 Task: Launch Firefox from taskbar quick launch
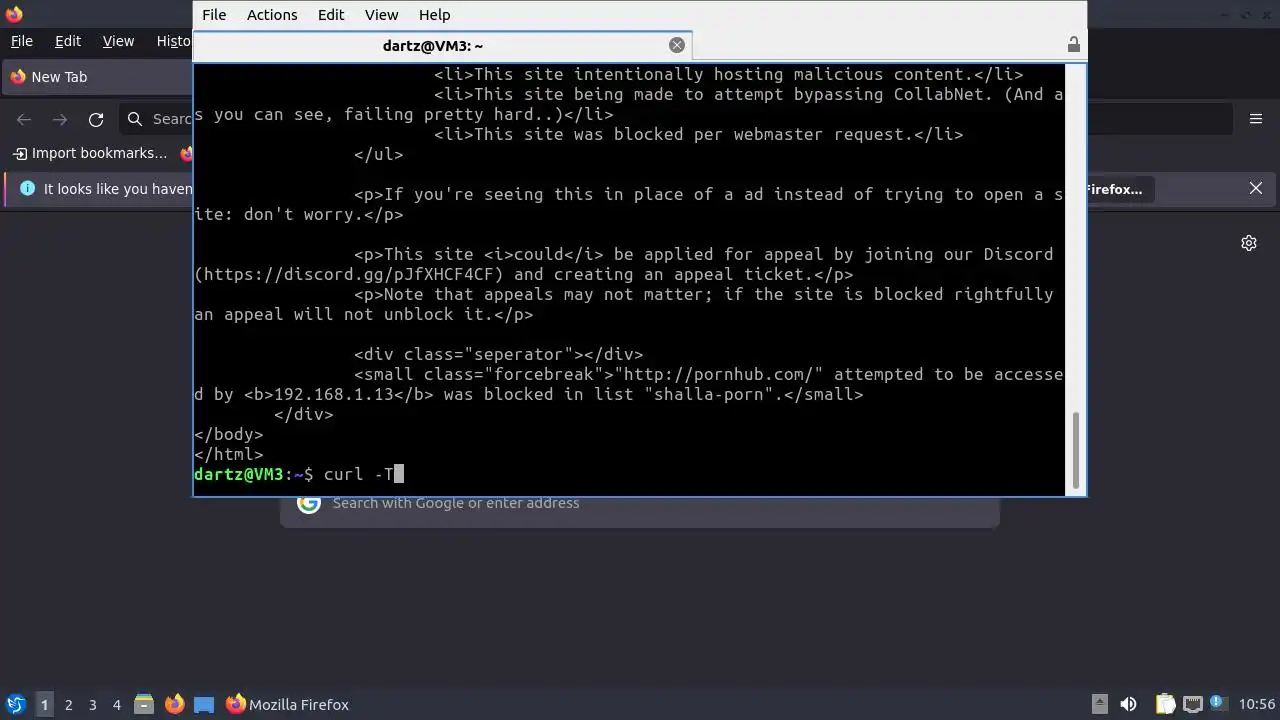175,704
